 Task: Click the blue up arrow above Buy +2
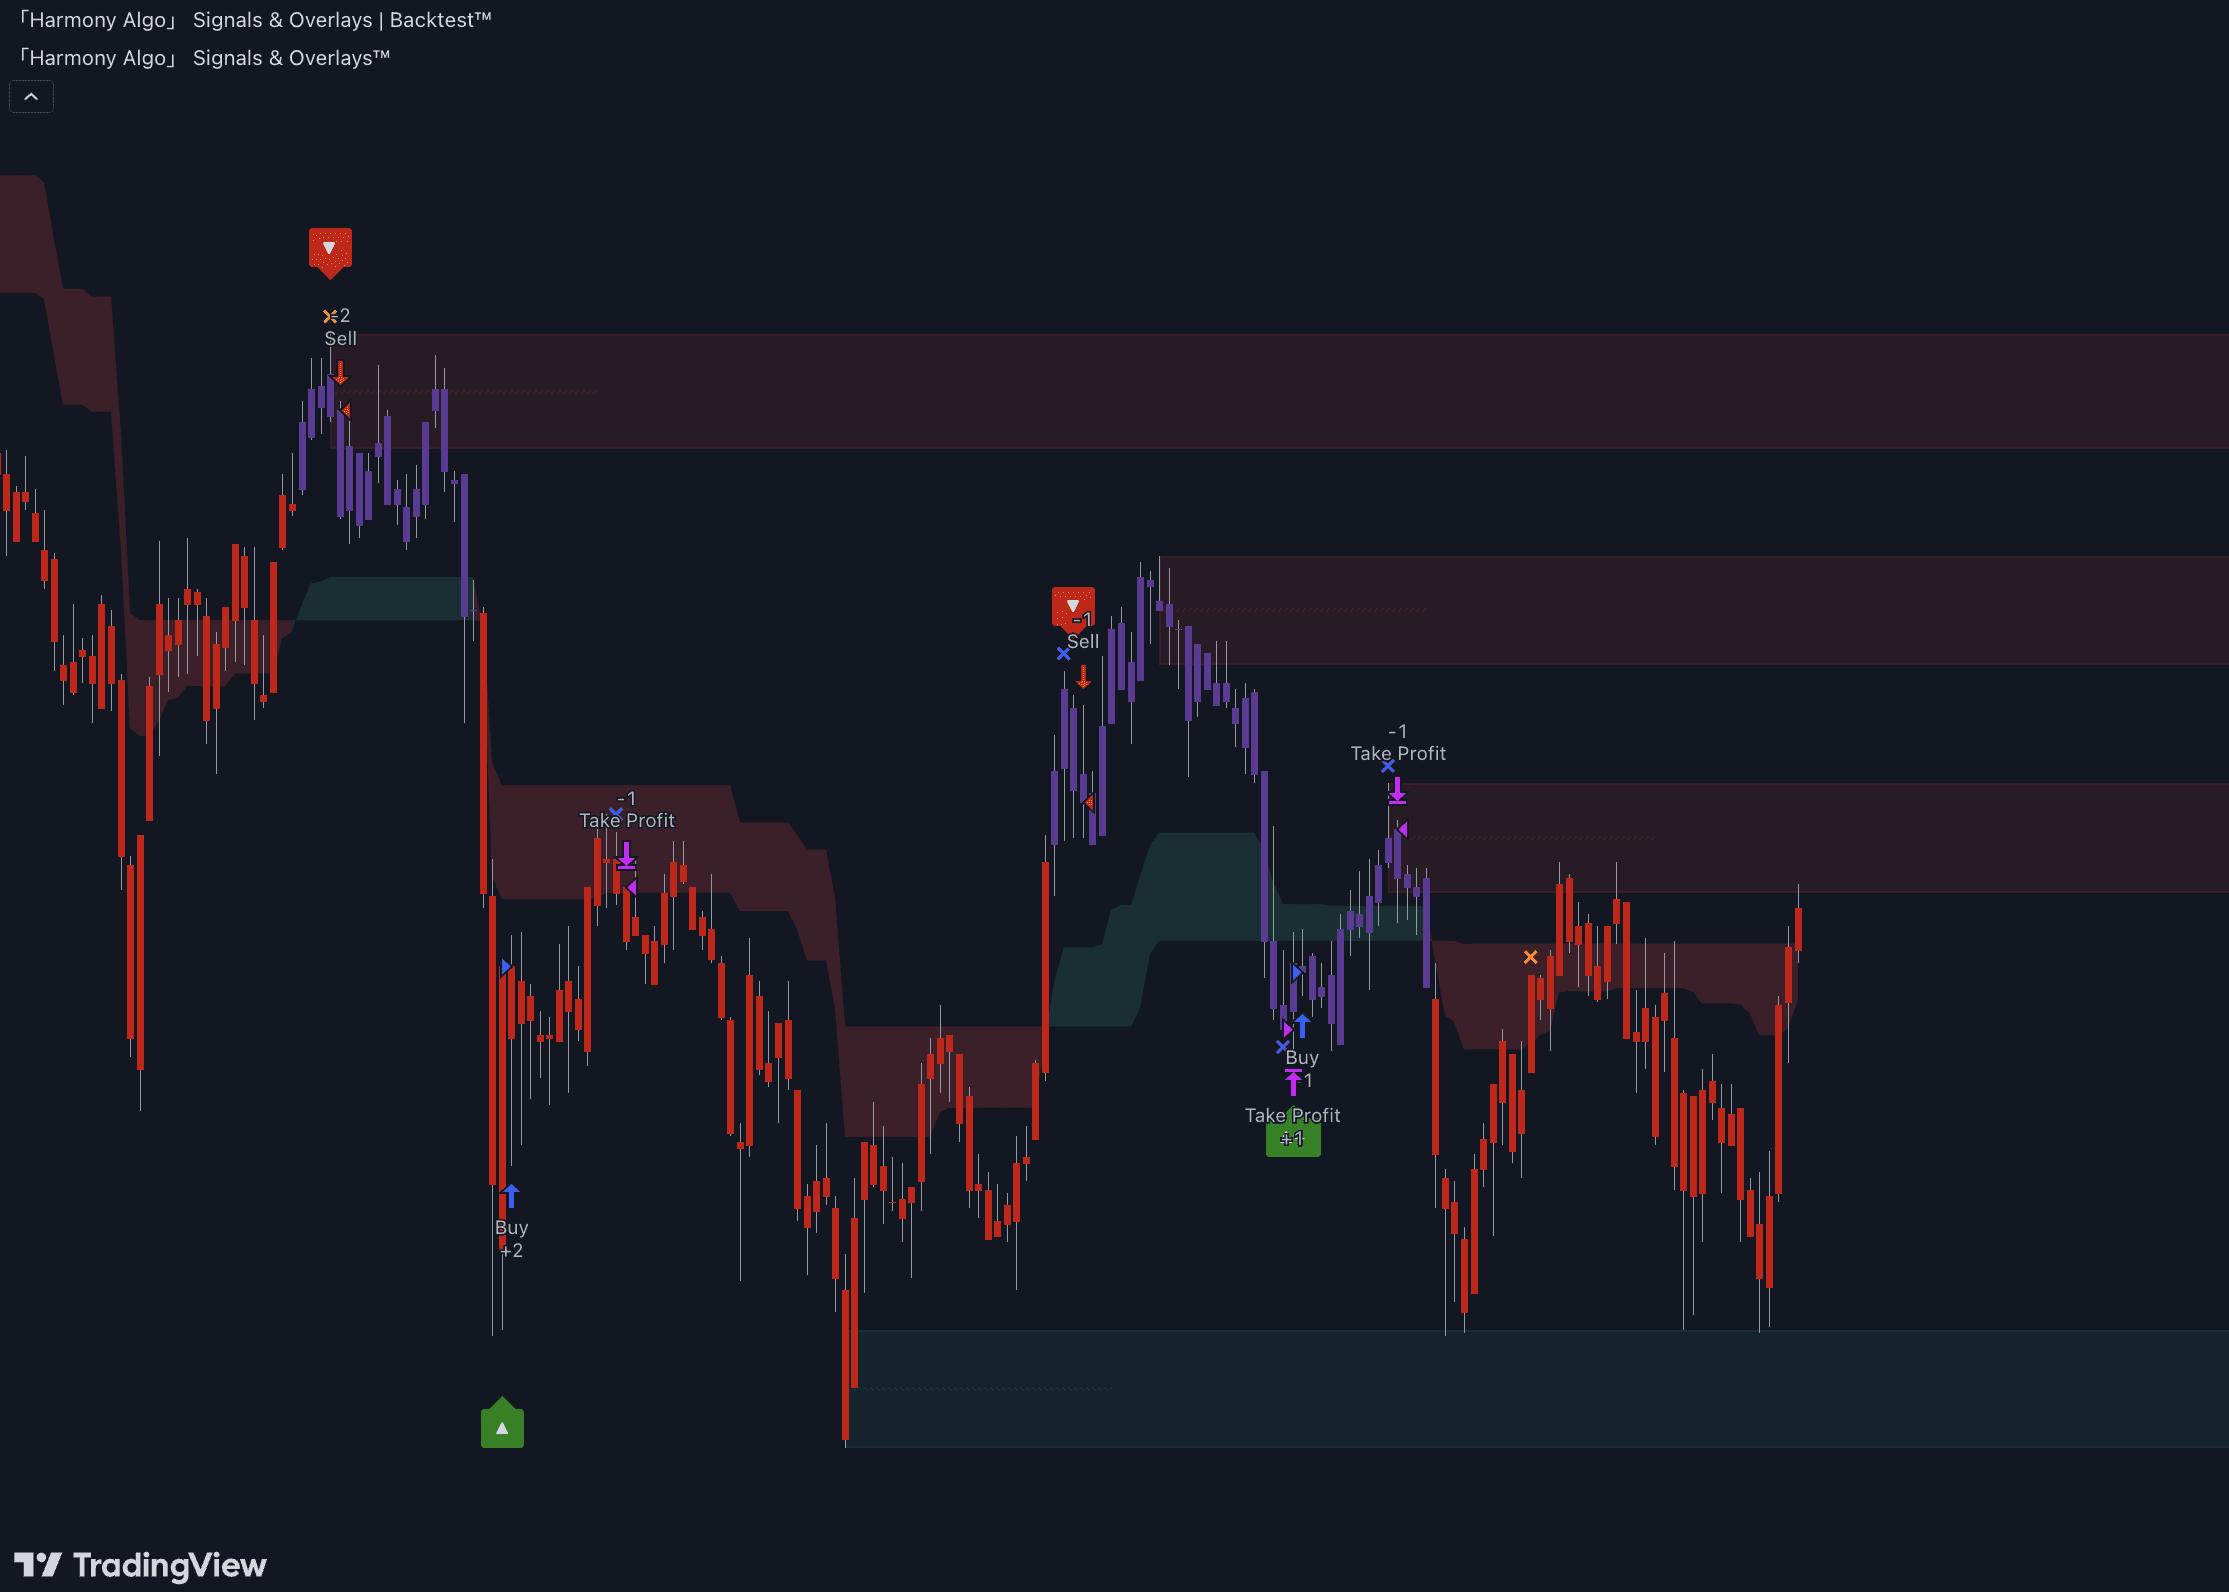click(x=512, y=1195)
